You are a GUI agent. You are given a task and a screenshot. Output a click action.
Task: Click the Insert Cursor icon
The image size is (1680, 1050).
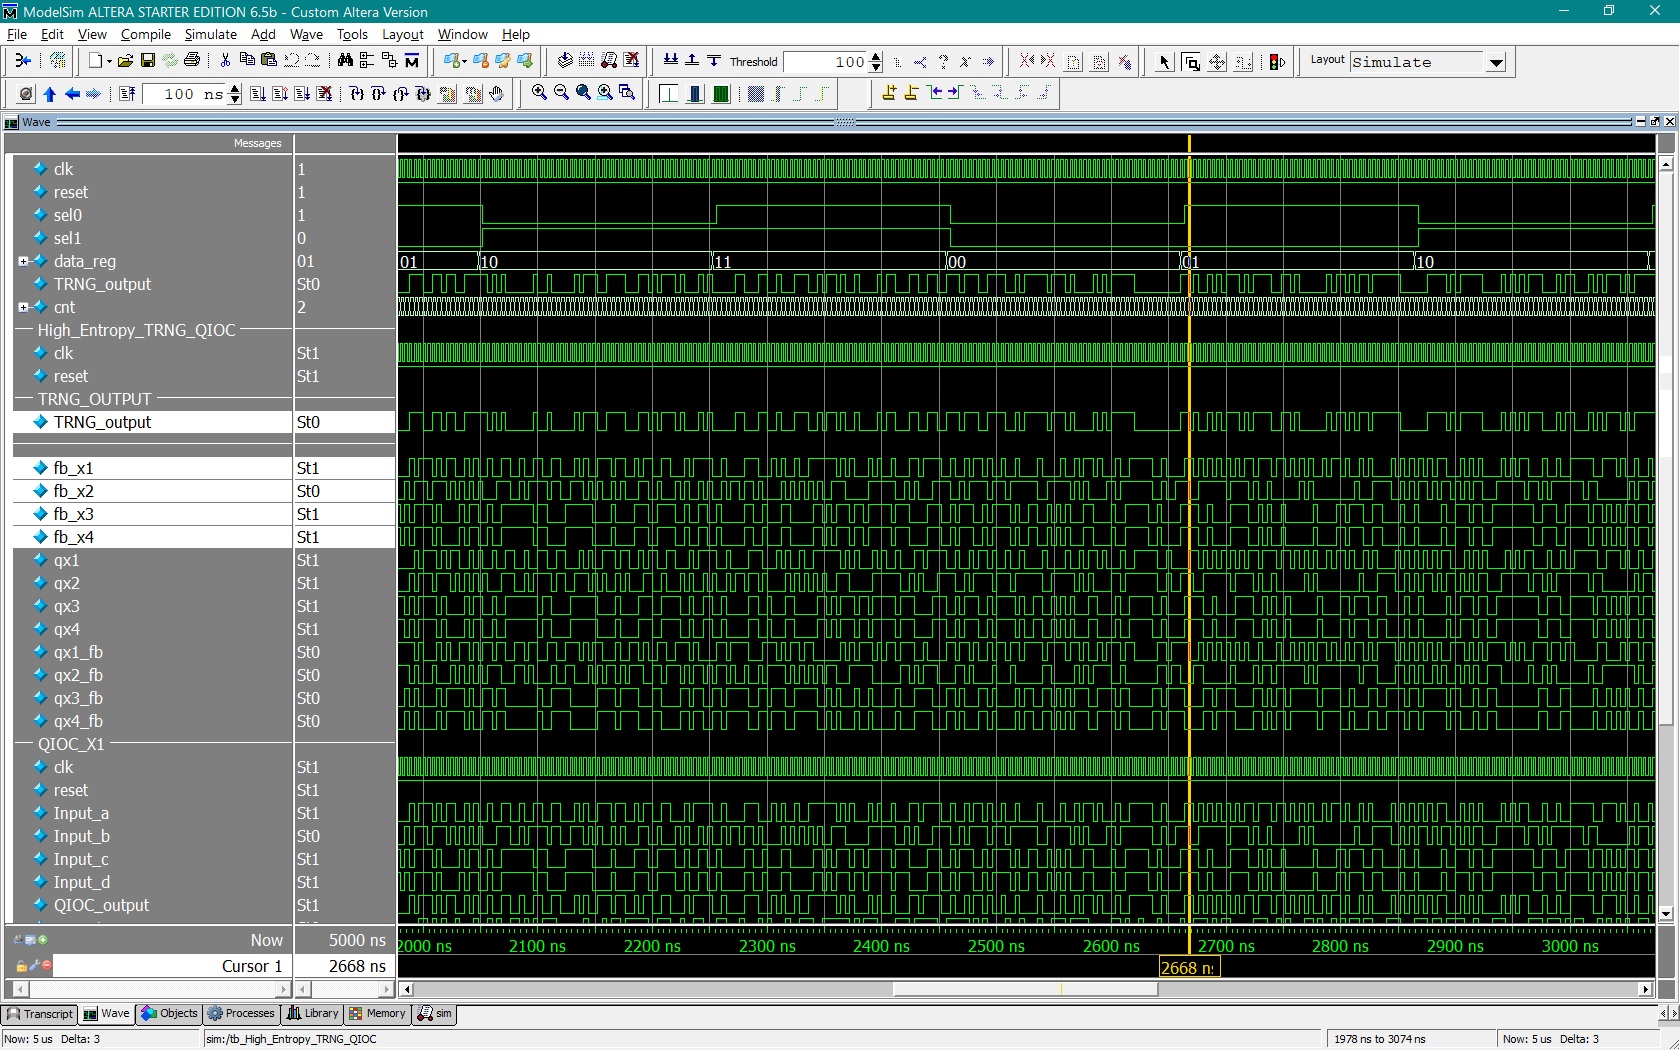point(888,93)
